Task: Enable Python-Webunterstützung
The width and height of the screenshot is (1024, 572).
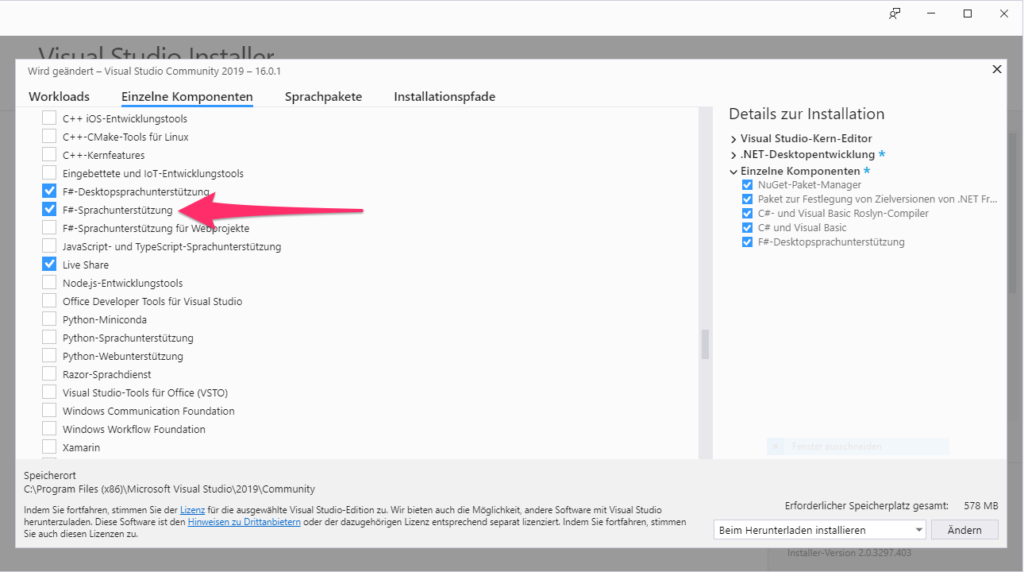Action: pos(49,356)
